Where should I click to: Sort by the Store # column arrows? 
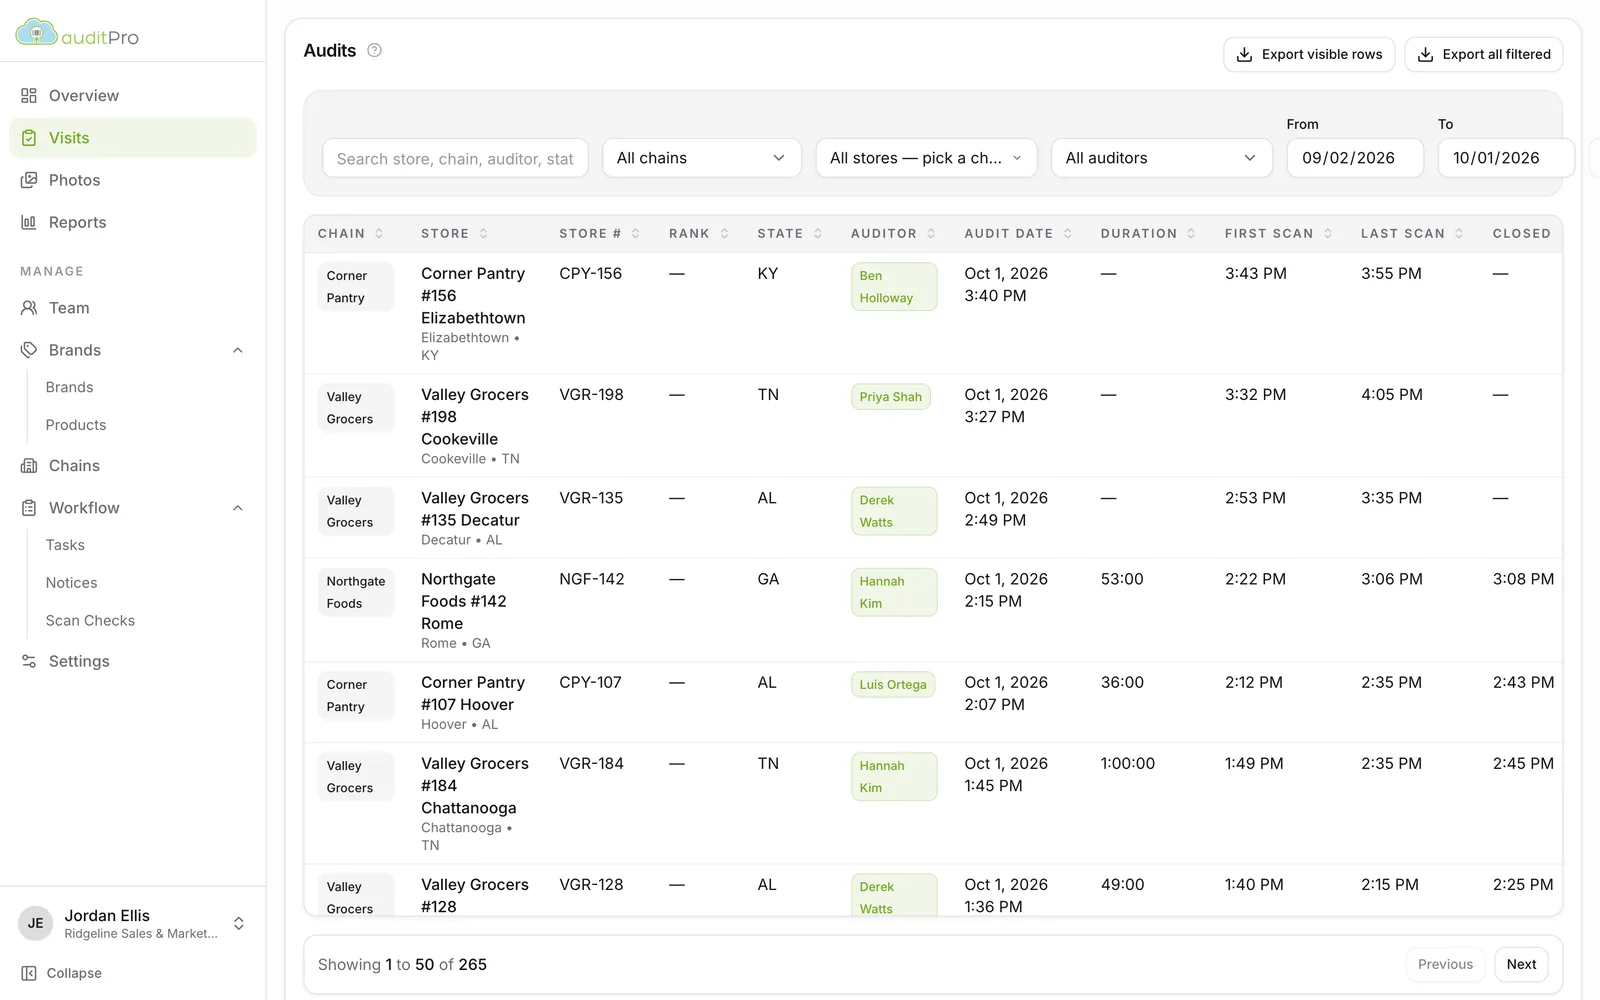635,233
